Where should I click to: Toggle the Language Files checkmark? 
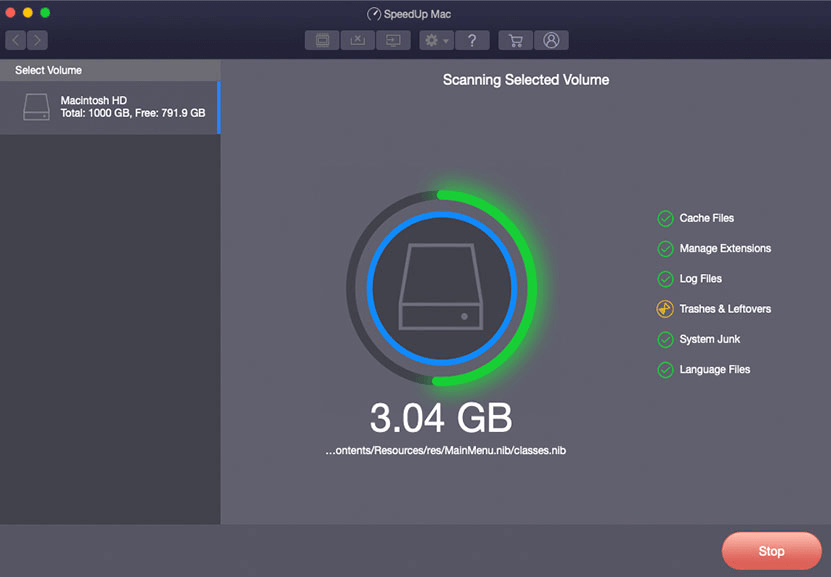[664, 369]
